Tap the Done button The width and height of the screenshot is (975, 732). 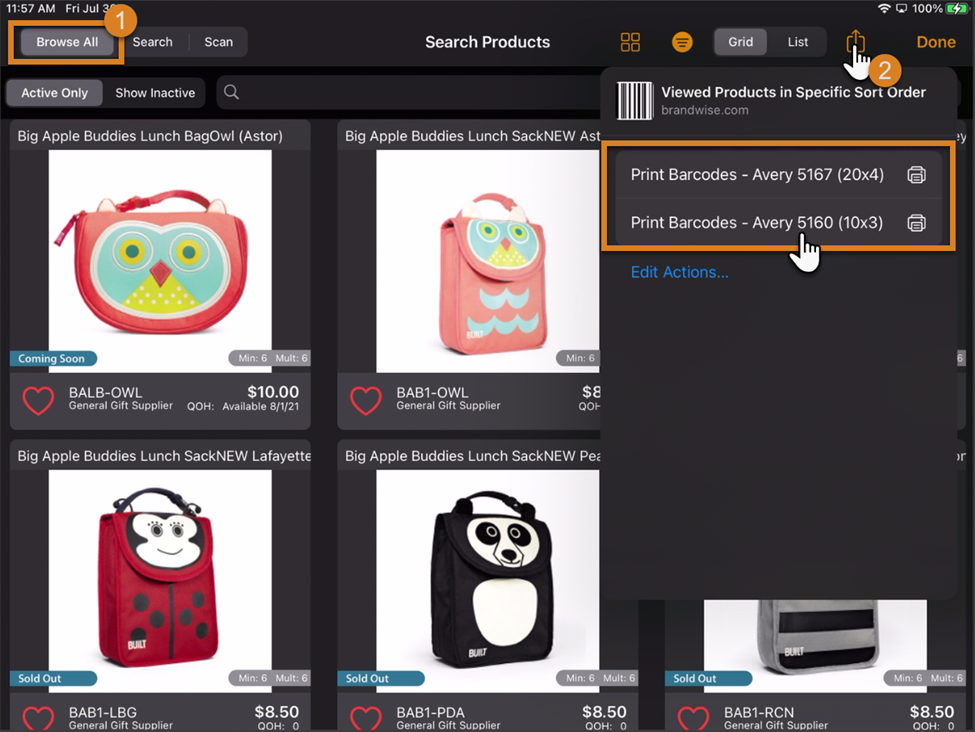point(936,42)
